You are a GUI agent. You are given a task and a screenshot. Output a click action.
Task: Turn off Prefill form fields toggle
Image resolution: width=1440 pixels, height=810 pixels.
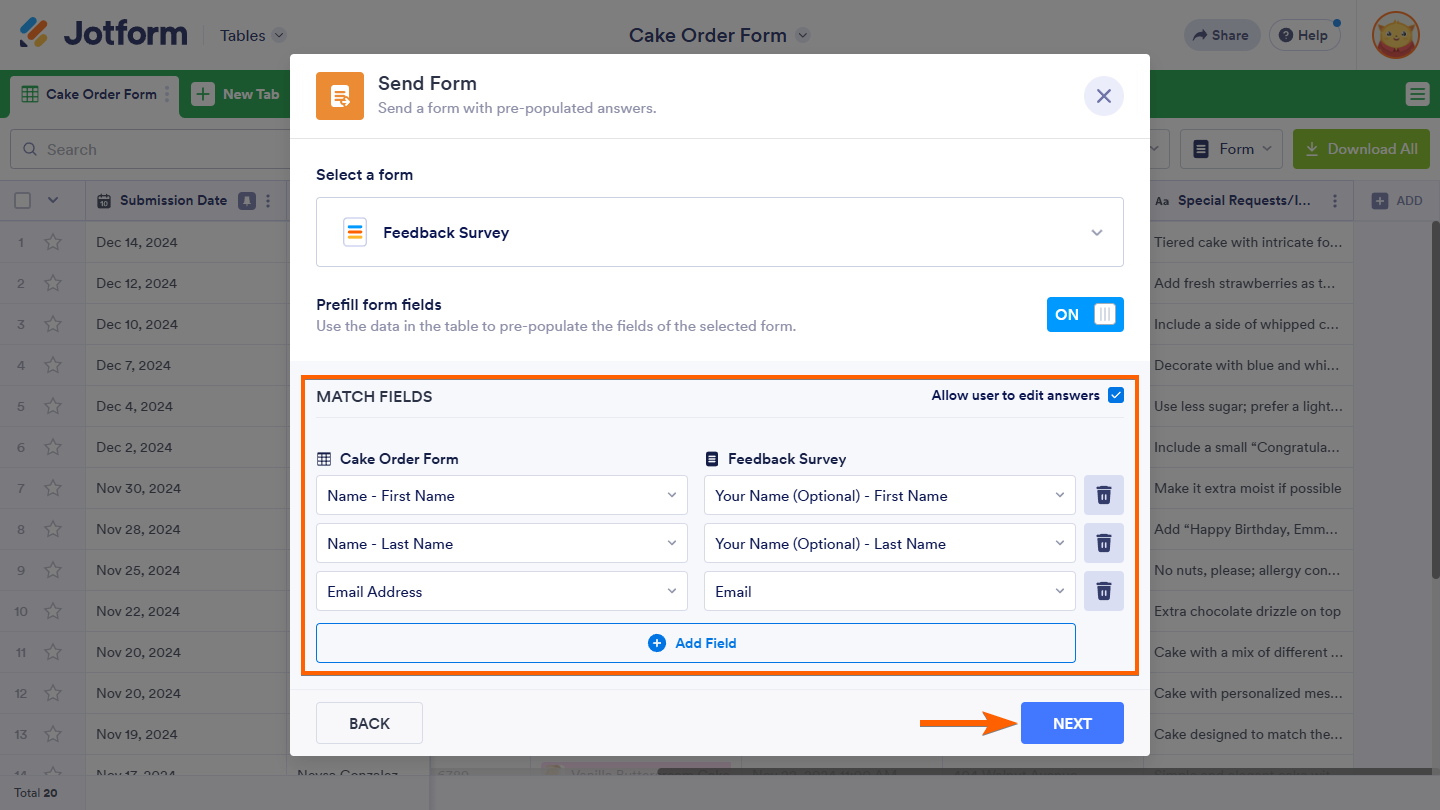pos(1085,314)
